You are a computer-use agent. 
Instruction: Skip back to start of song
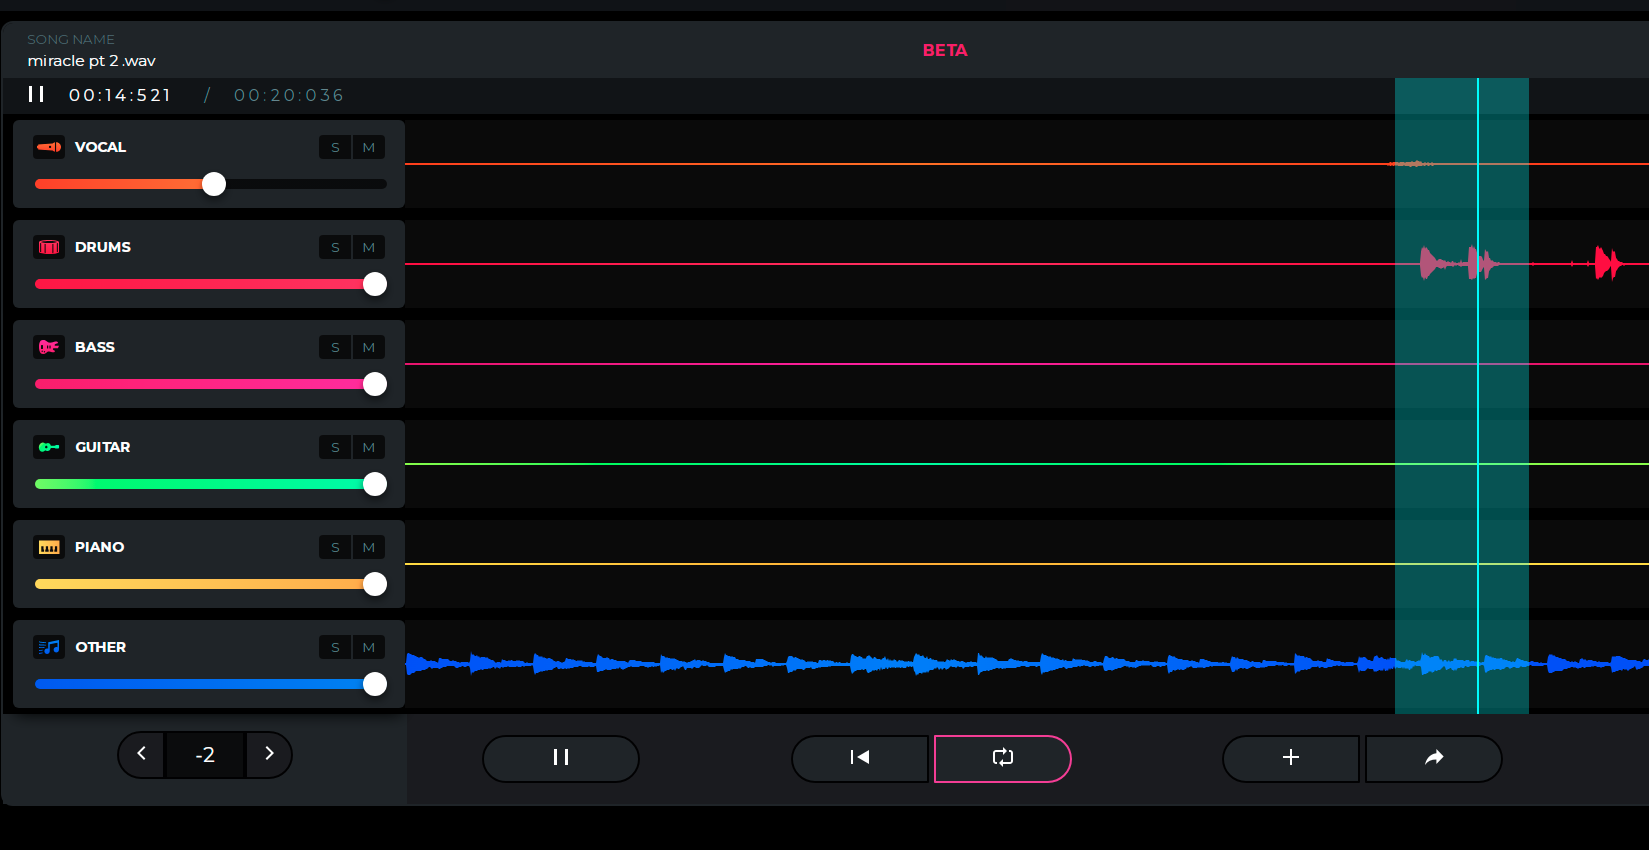860,758
